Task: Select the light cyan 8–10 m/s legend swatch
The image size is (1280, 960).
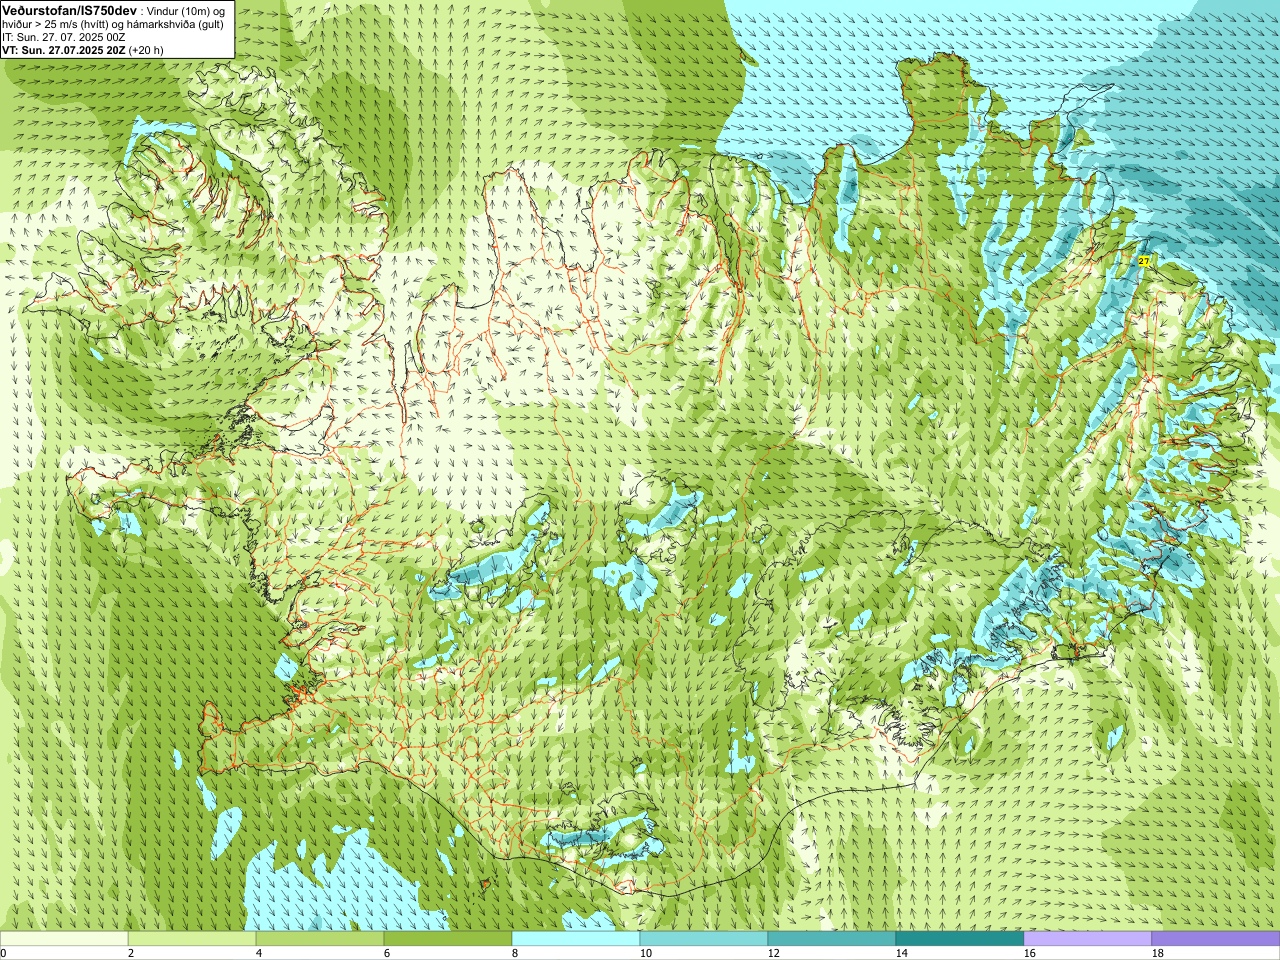Action: pyautogui.click(x=576, y=939)
